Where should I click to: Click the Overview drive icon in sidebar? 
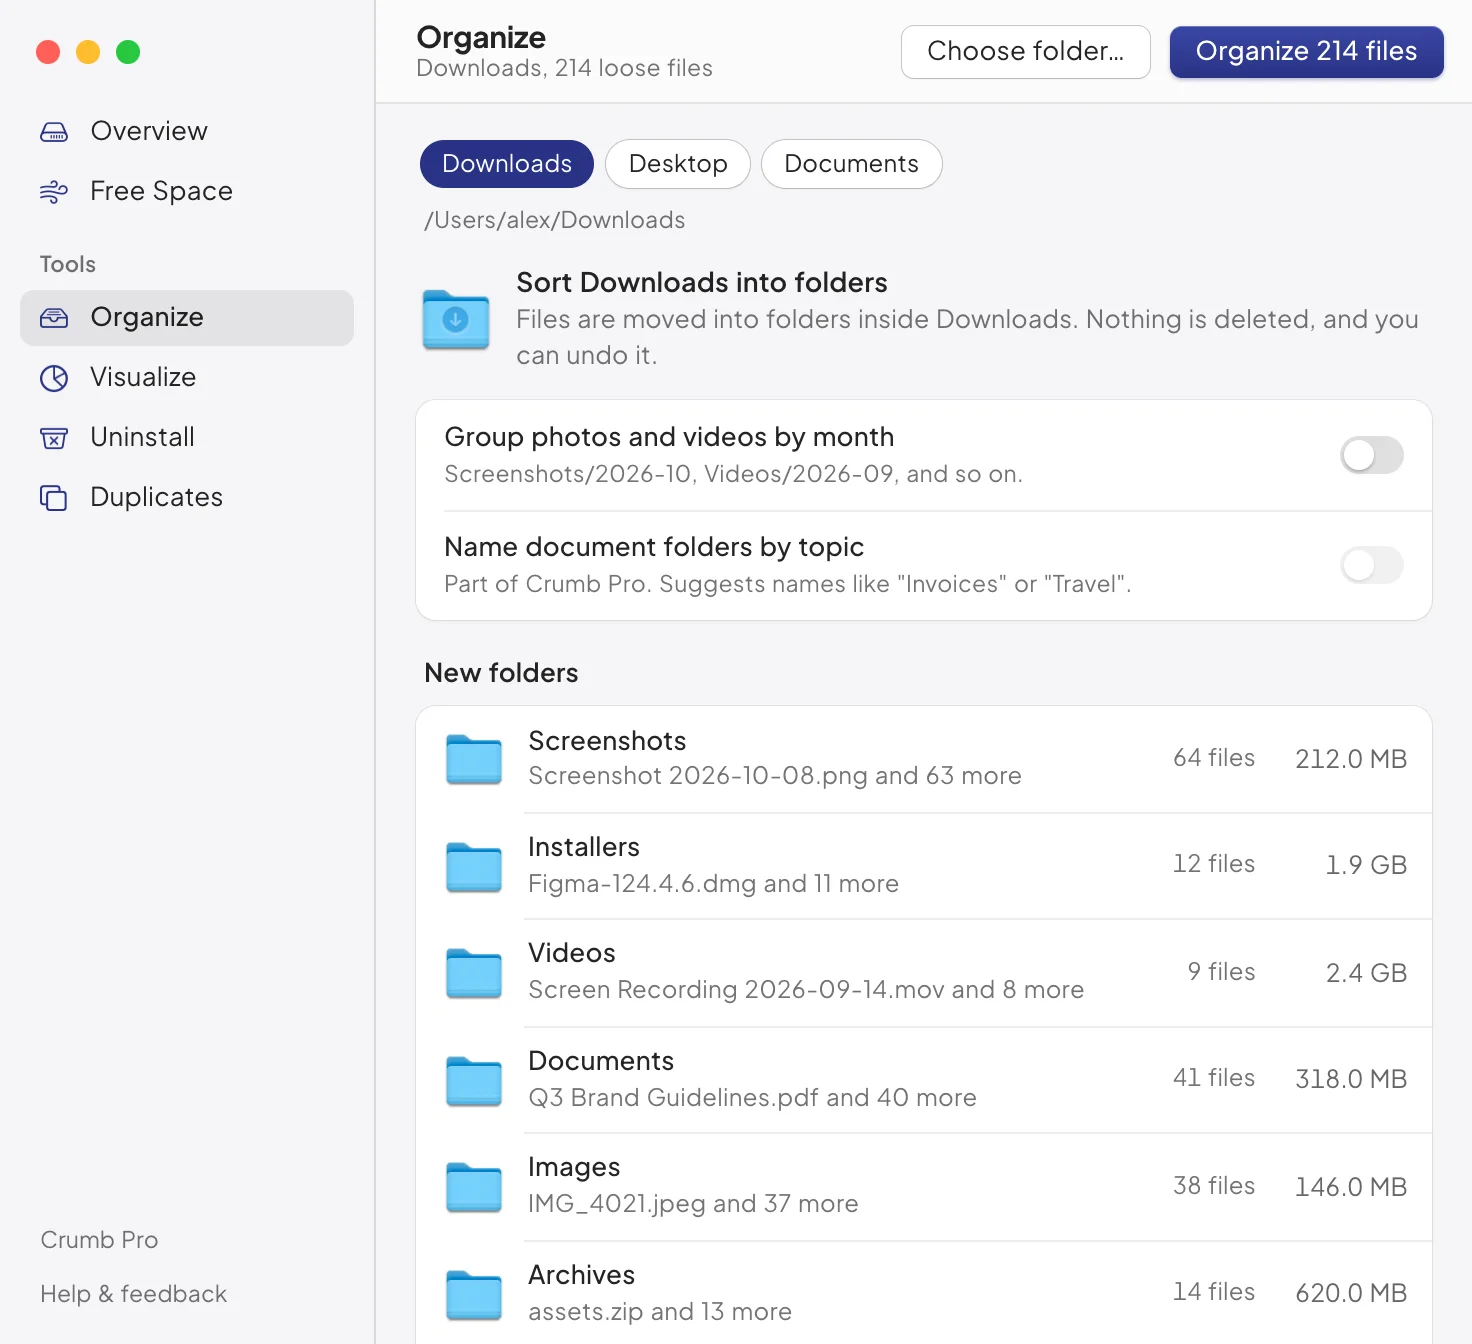[x=54, y=132]
